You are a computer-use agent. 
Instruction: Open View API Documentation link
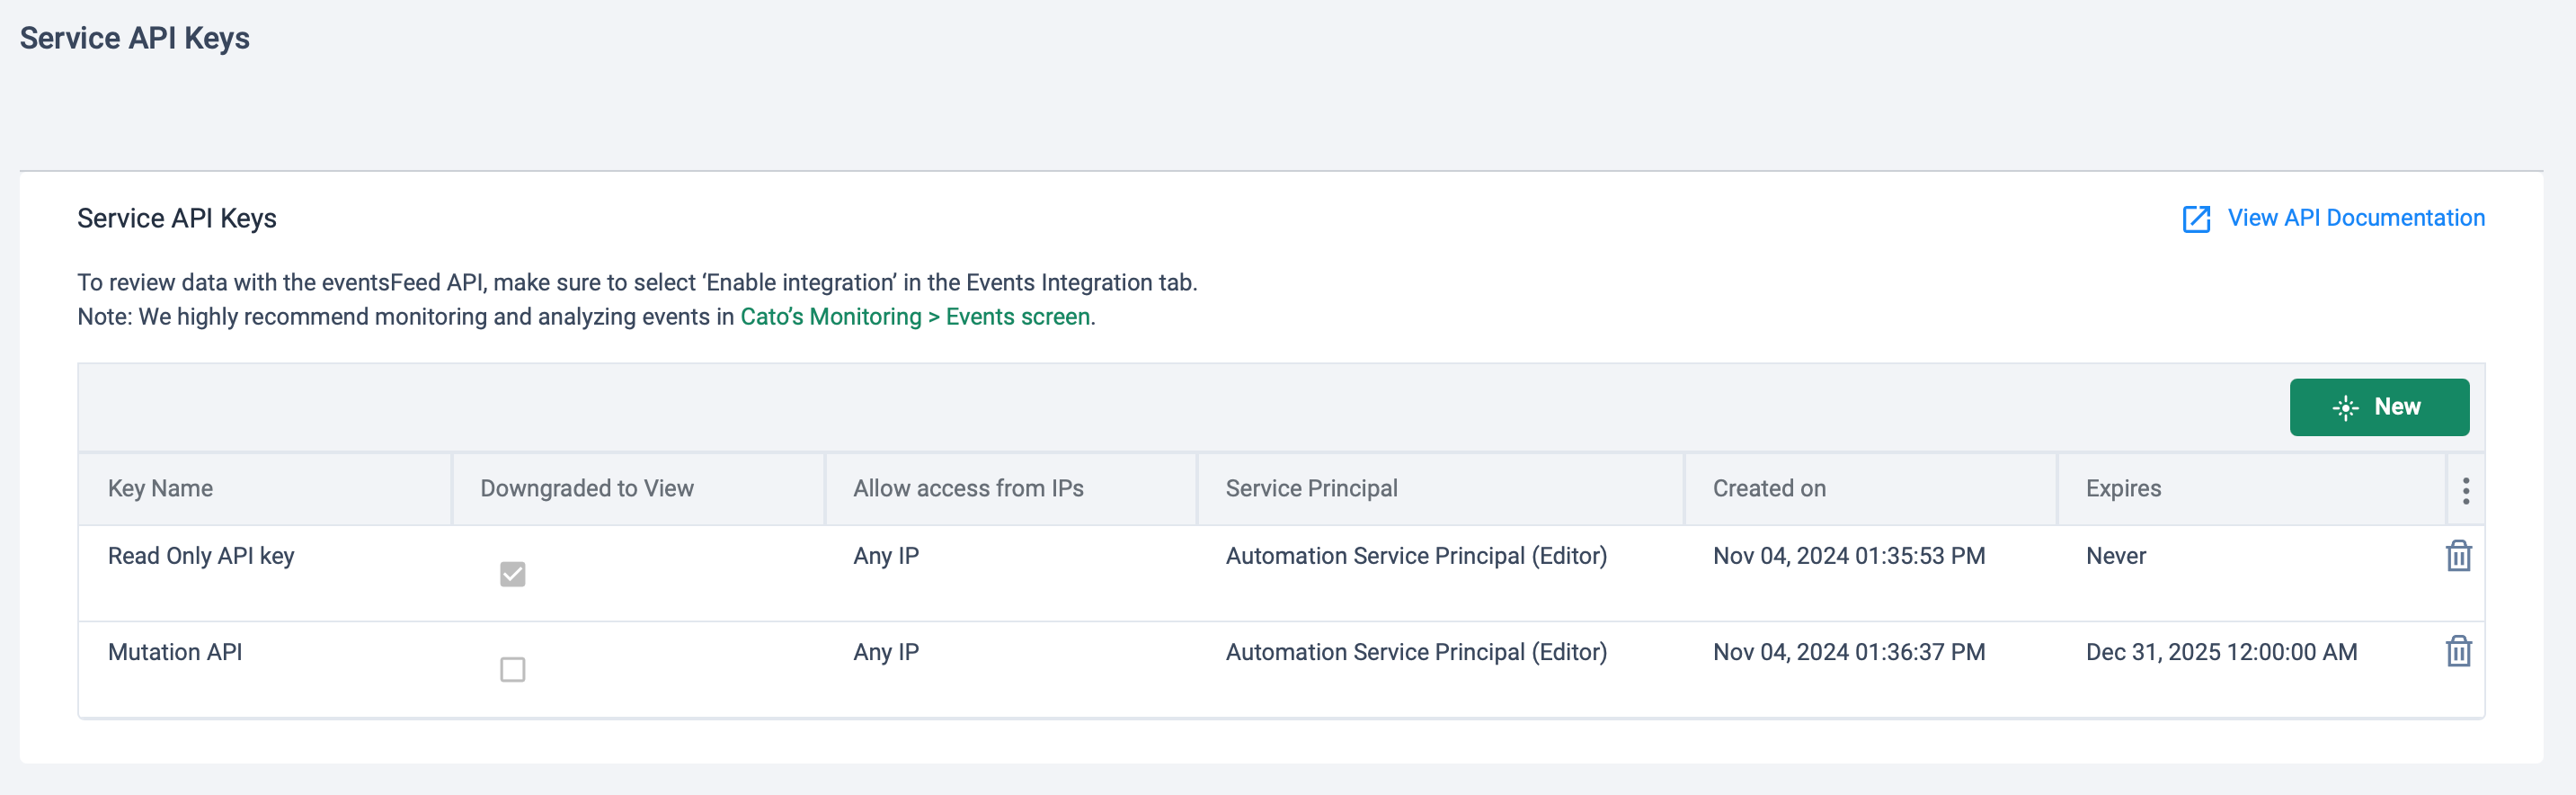(2355, 218)
